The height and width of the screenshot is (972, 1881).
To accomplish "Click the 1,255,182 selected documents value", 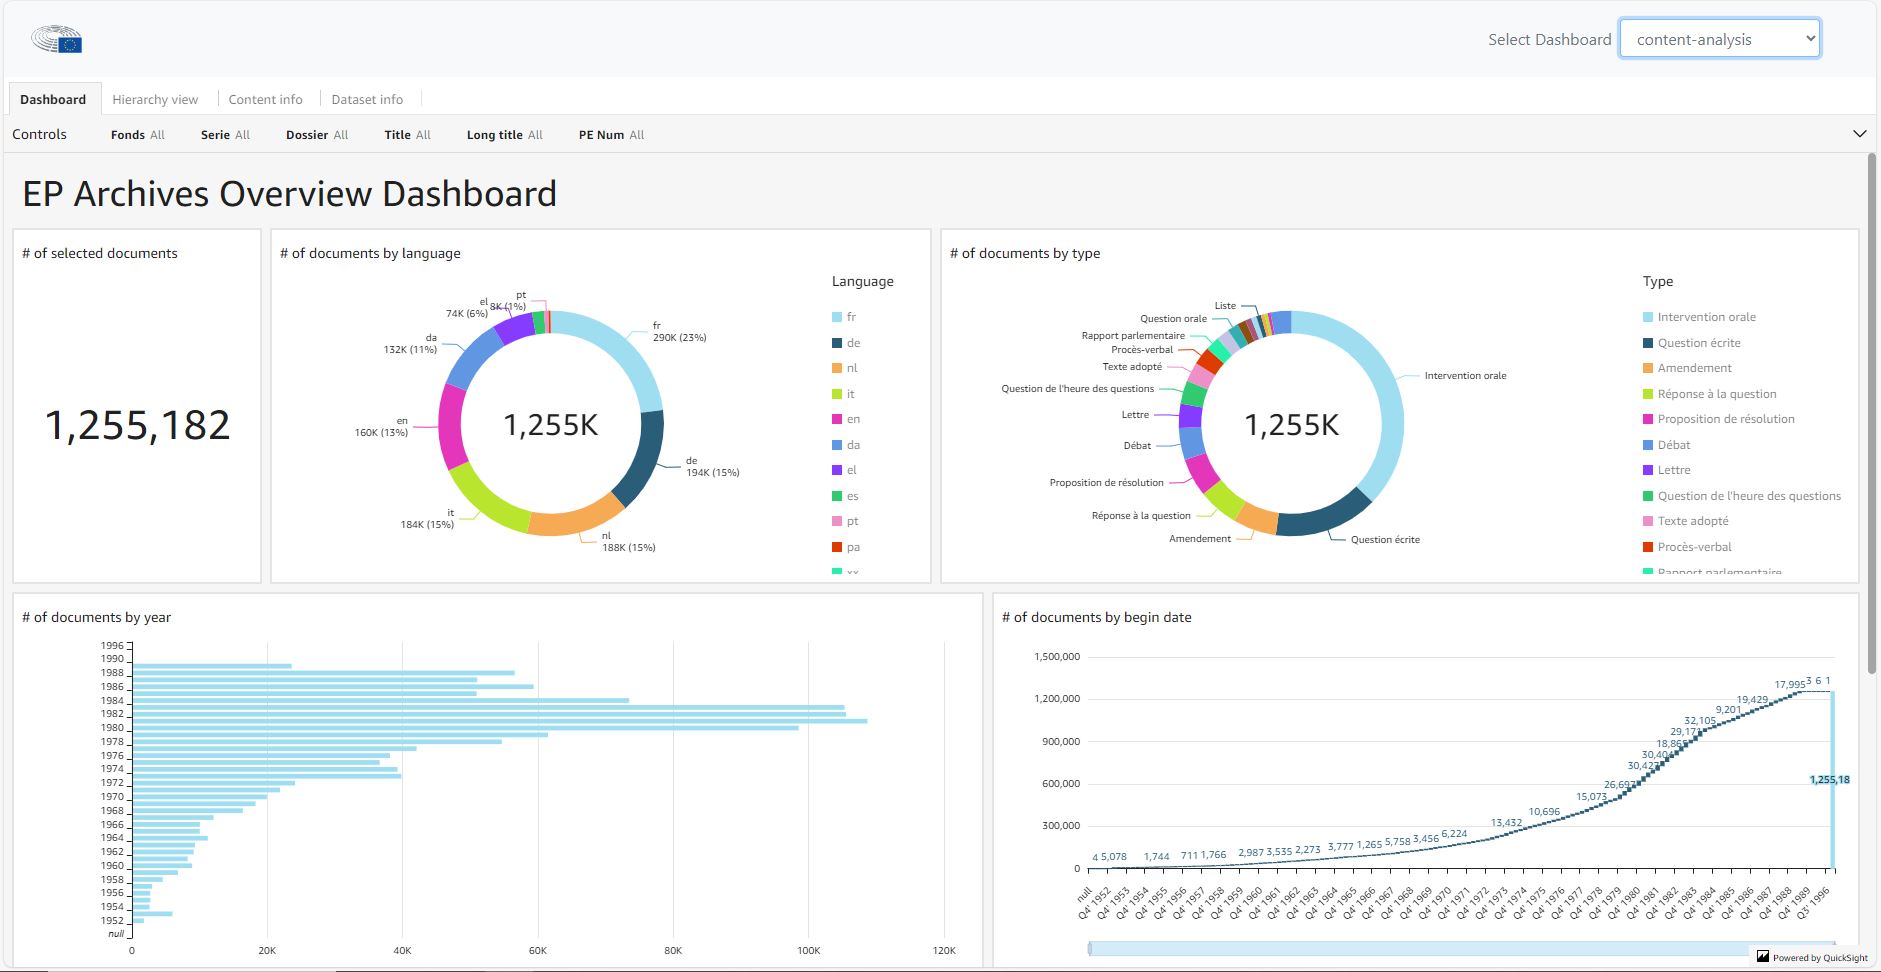I will coord(138,425).
